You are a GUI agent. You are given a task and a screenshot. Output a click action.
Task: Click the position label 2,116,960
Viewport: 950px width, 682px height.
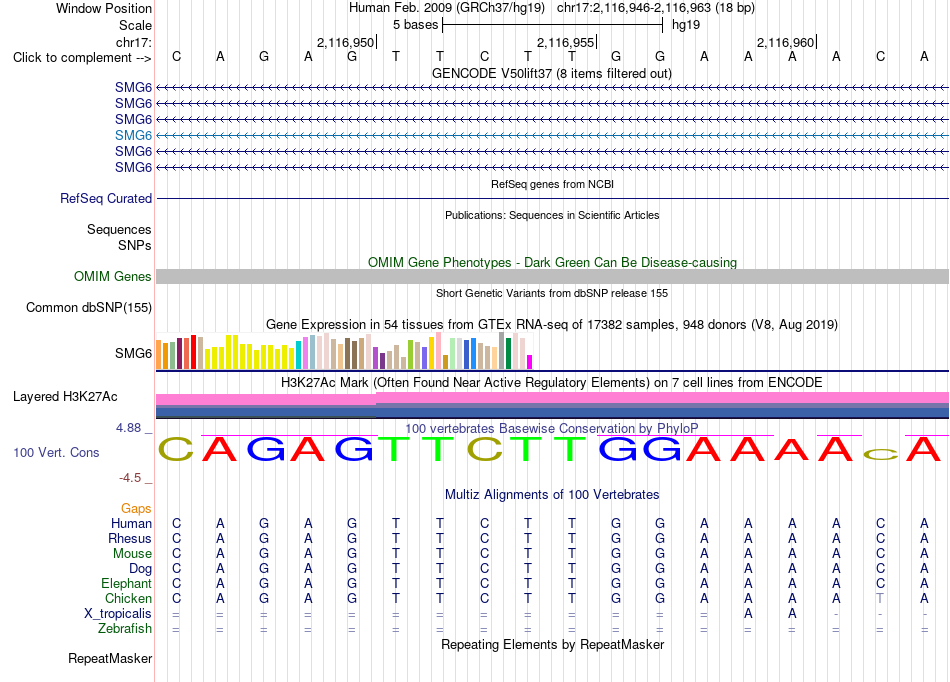click(785, 42)
